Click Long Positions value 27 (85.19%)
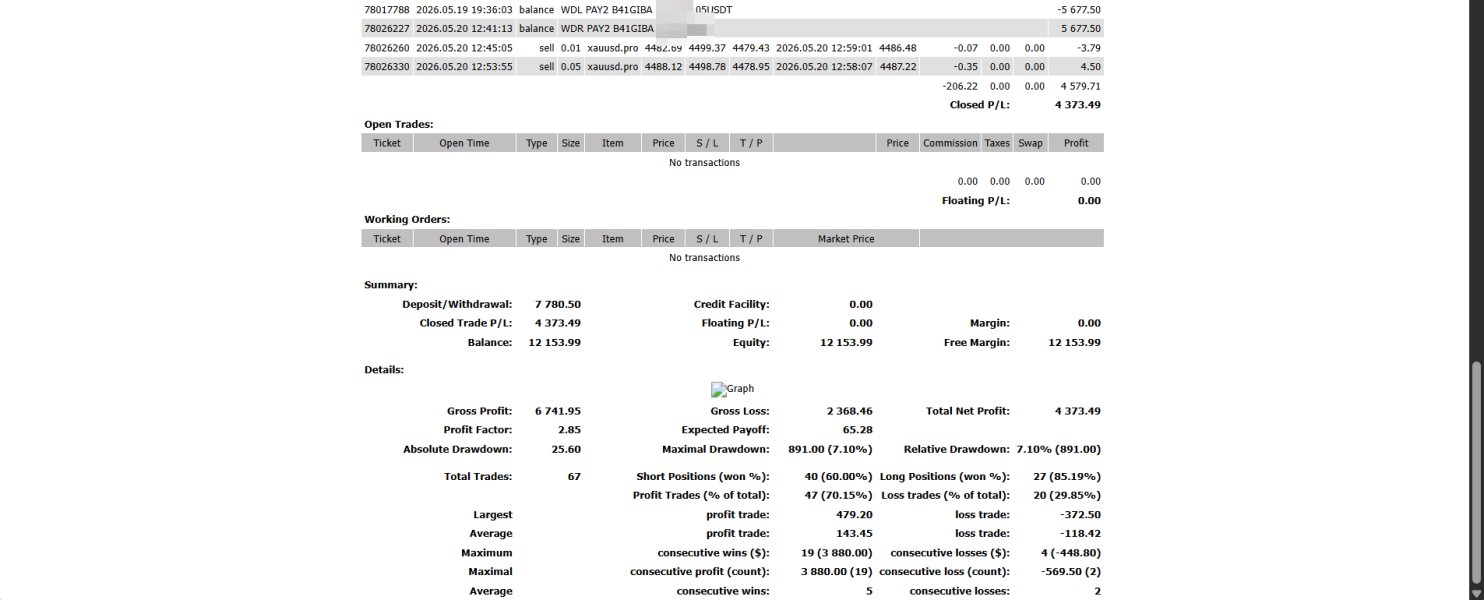This screenshot has width=1484, height=600. tap(1066, 477)
